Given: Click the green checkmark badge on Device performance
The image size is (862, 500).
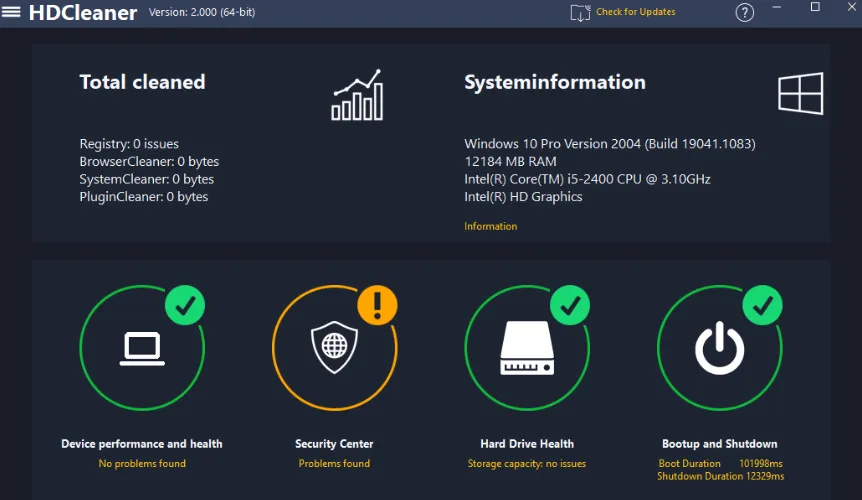Looking at the screenshot, I should point(185,305).
